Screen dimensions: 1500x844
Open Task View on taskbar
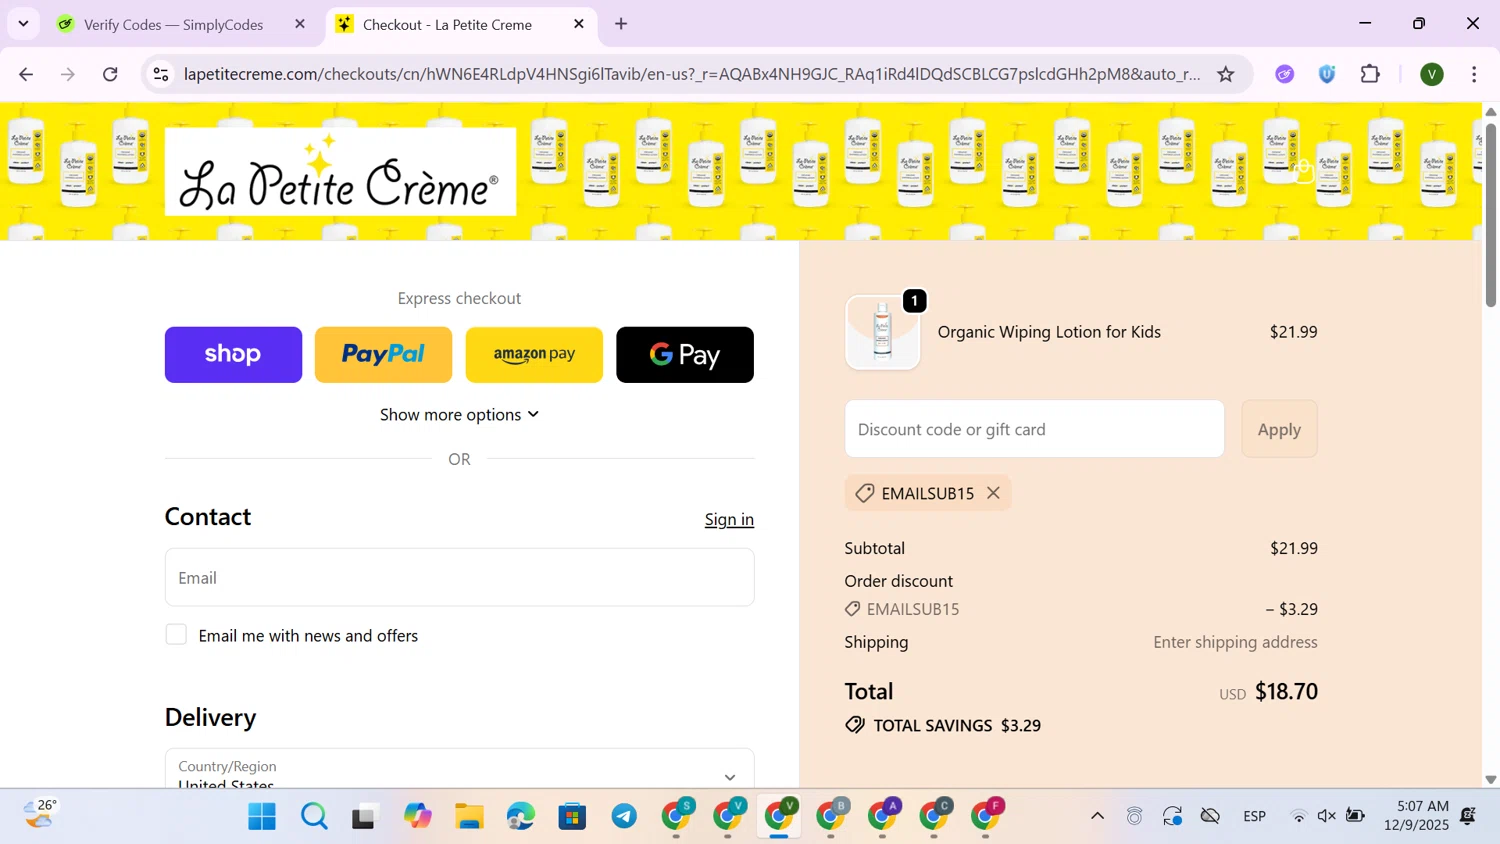pyautogui.click(x=365, y=817)
